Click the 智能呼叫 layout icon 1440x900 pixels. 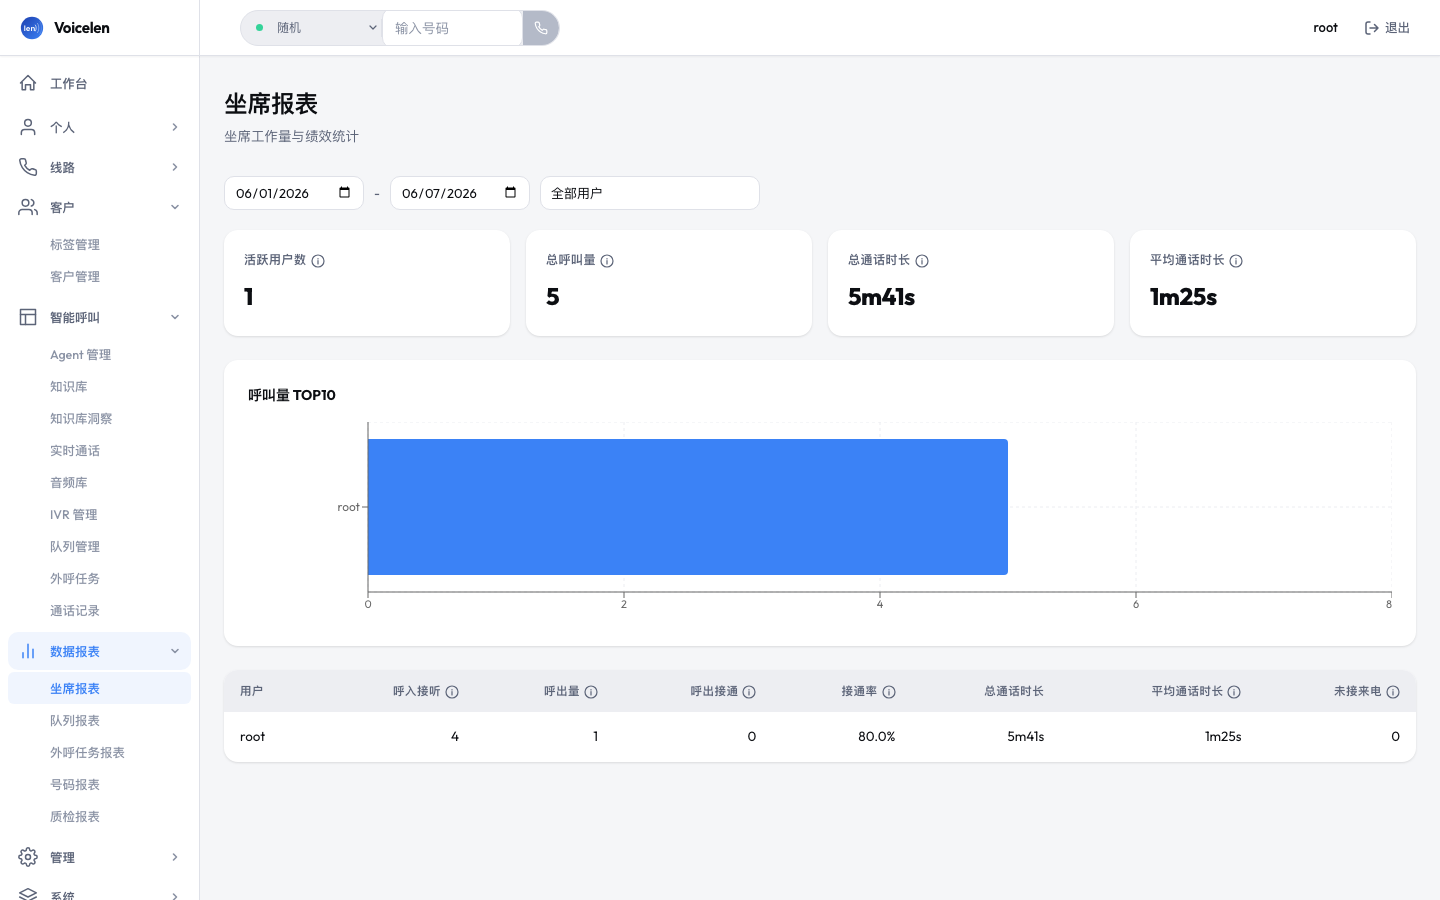28,317
